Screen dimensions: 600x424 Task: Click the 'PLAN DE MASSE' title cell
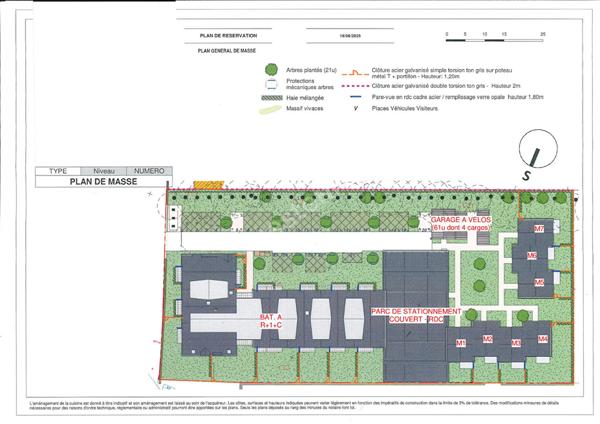(103, 182)
